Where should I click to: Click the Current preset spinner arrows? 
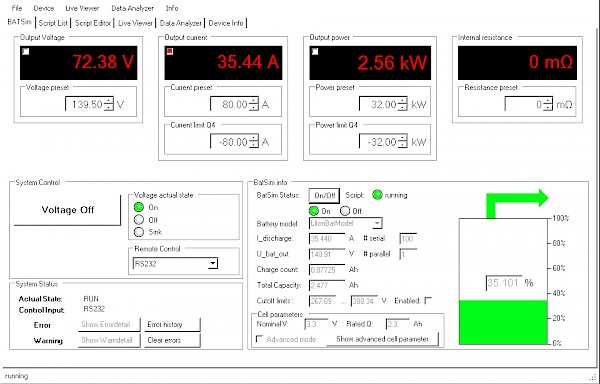tap(254, 104)
